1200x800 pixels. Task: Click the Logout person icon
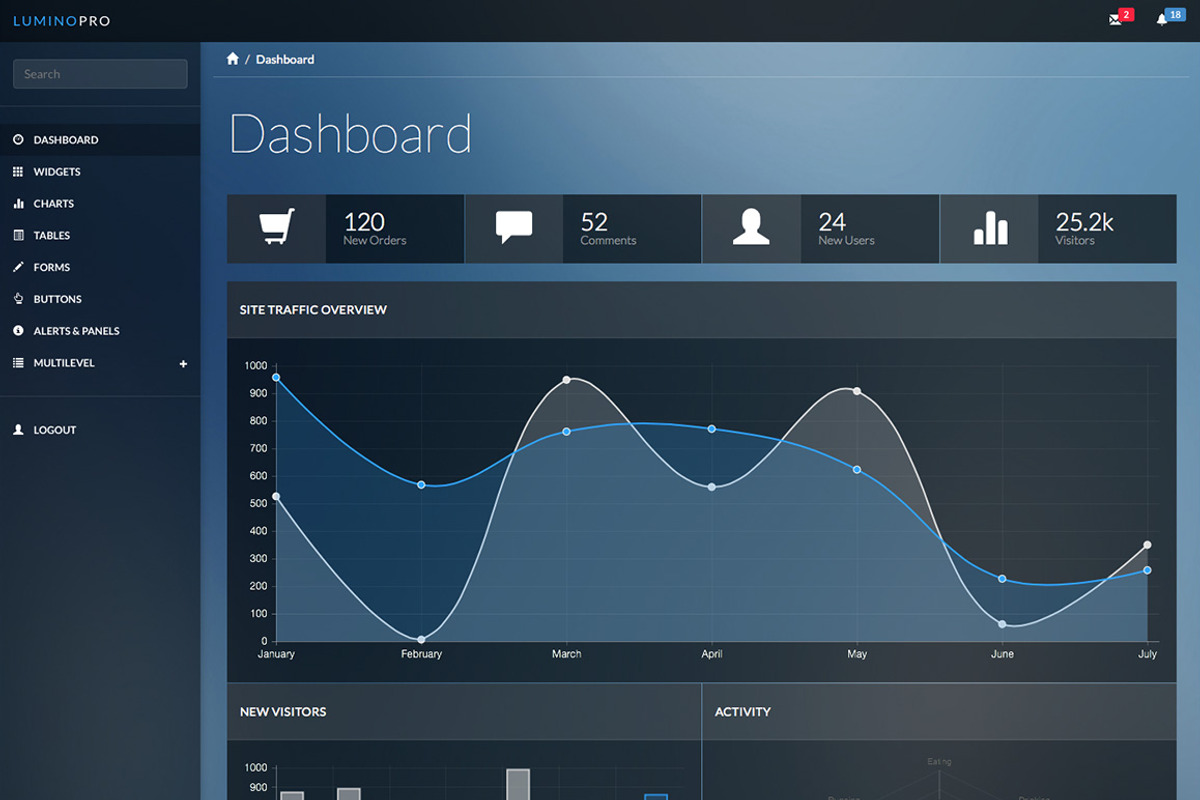pos(17,430)
